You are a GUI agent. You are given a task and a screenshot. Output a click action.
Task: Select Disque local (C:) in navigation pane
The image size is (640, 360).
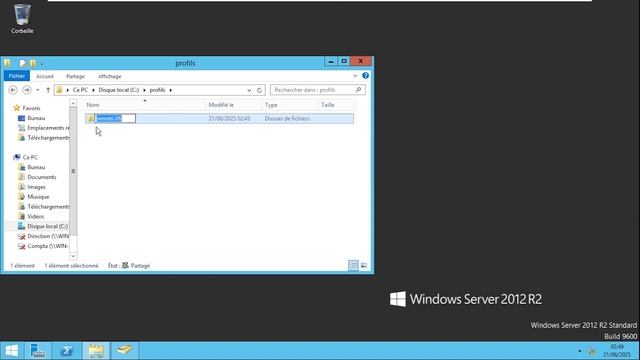(x=47, y=226)
